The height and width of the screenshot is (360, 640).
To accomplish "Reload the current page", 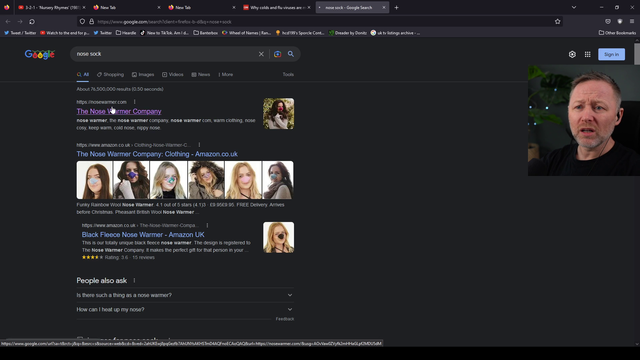I will [x=32, y=22].
